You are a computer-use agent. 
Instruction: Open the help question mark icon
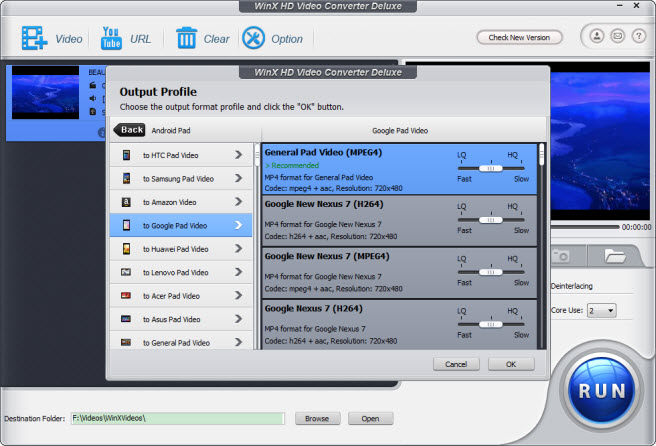638,36
